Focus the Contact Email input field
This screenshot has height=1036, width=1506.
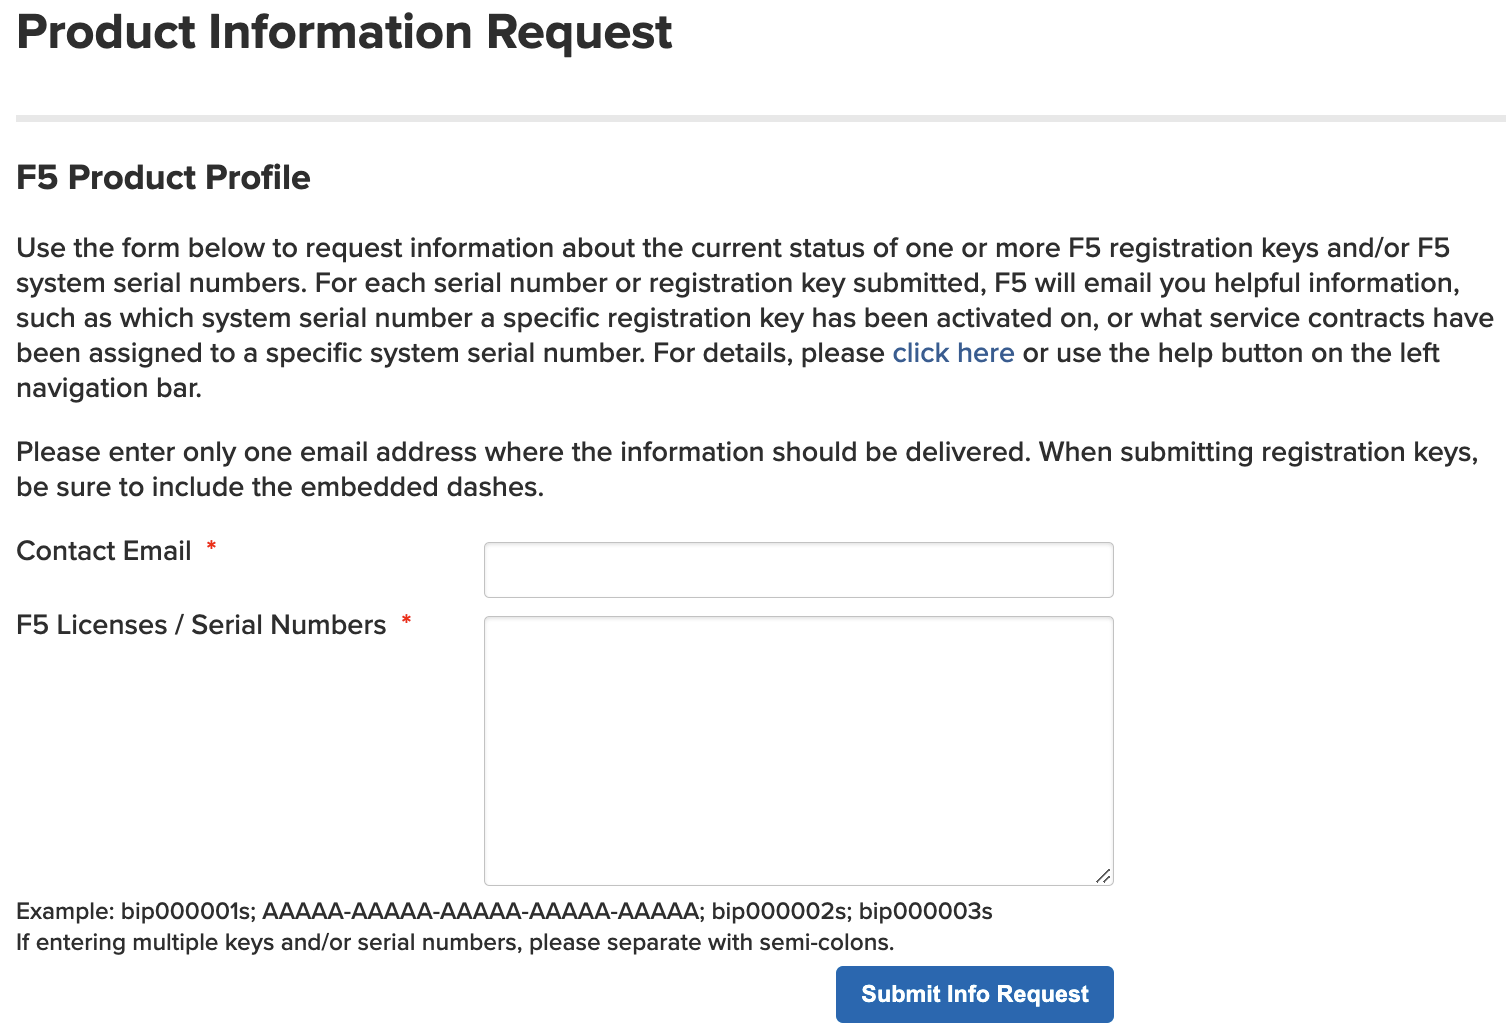[x=798, y=570]
